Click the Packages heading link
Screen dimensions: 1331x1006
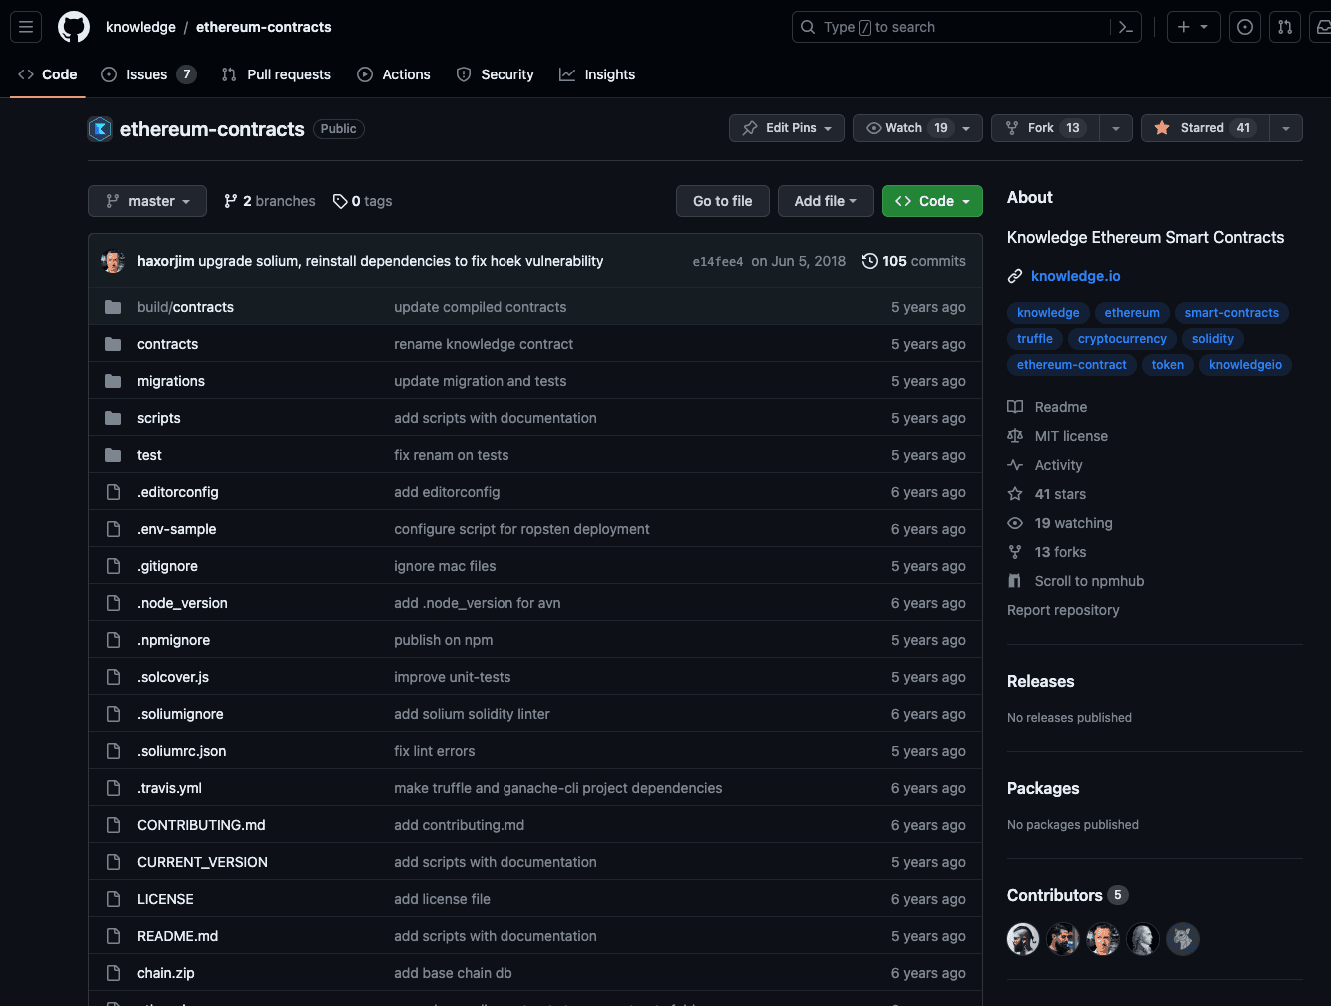click(x=1043, y=788)
